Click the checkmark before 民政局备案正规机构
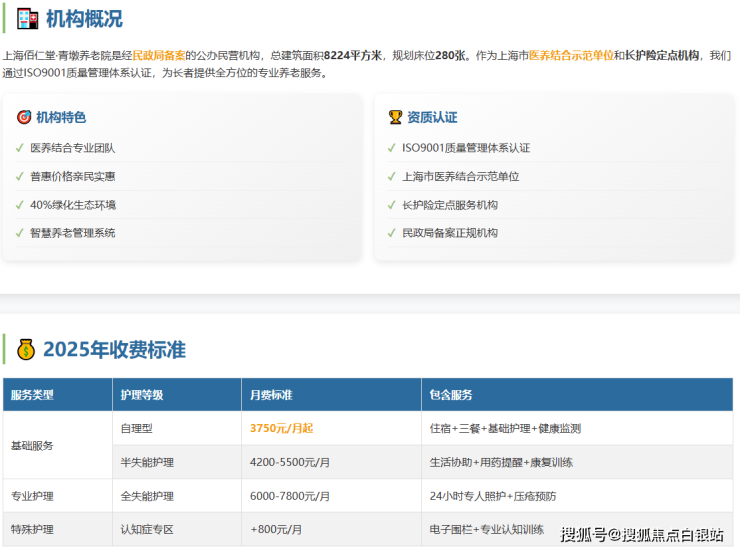 (391, 233)
